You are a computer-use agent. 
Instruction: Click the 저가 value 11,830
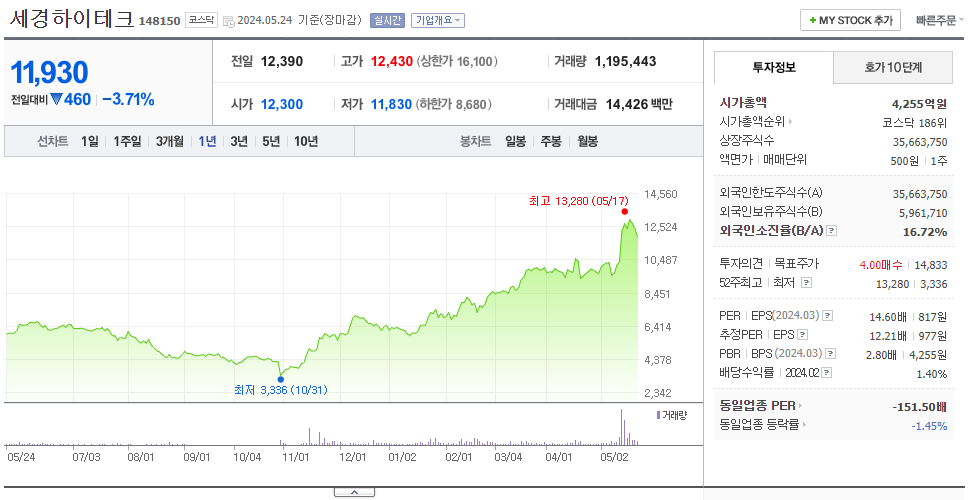coord(391,104)
